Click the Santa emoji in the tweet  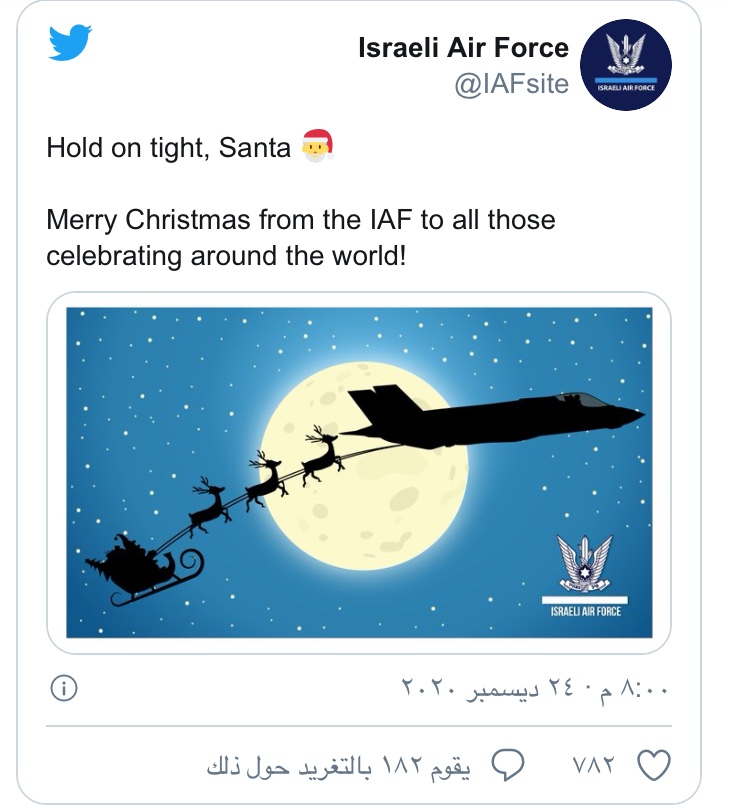click(x=316, y=148)
